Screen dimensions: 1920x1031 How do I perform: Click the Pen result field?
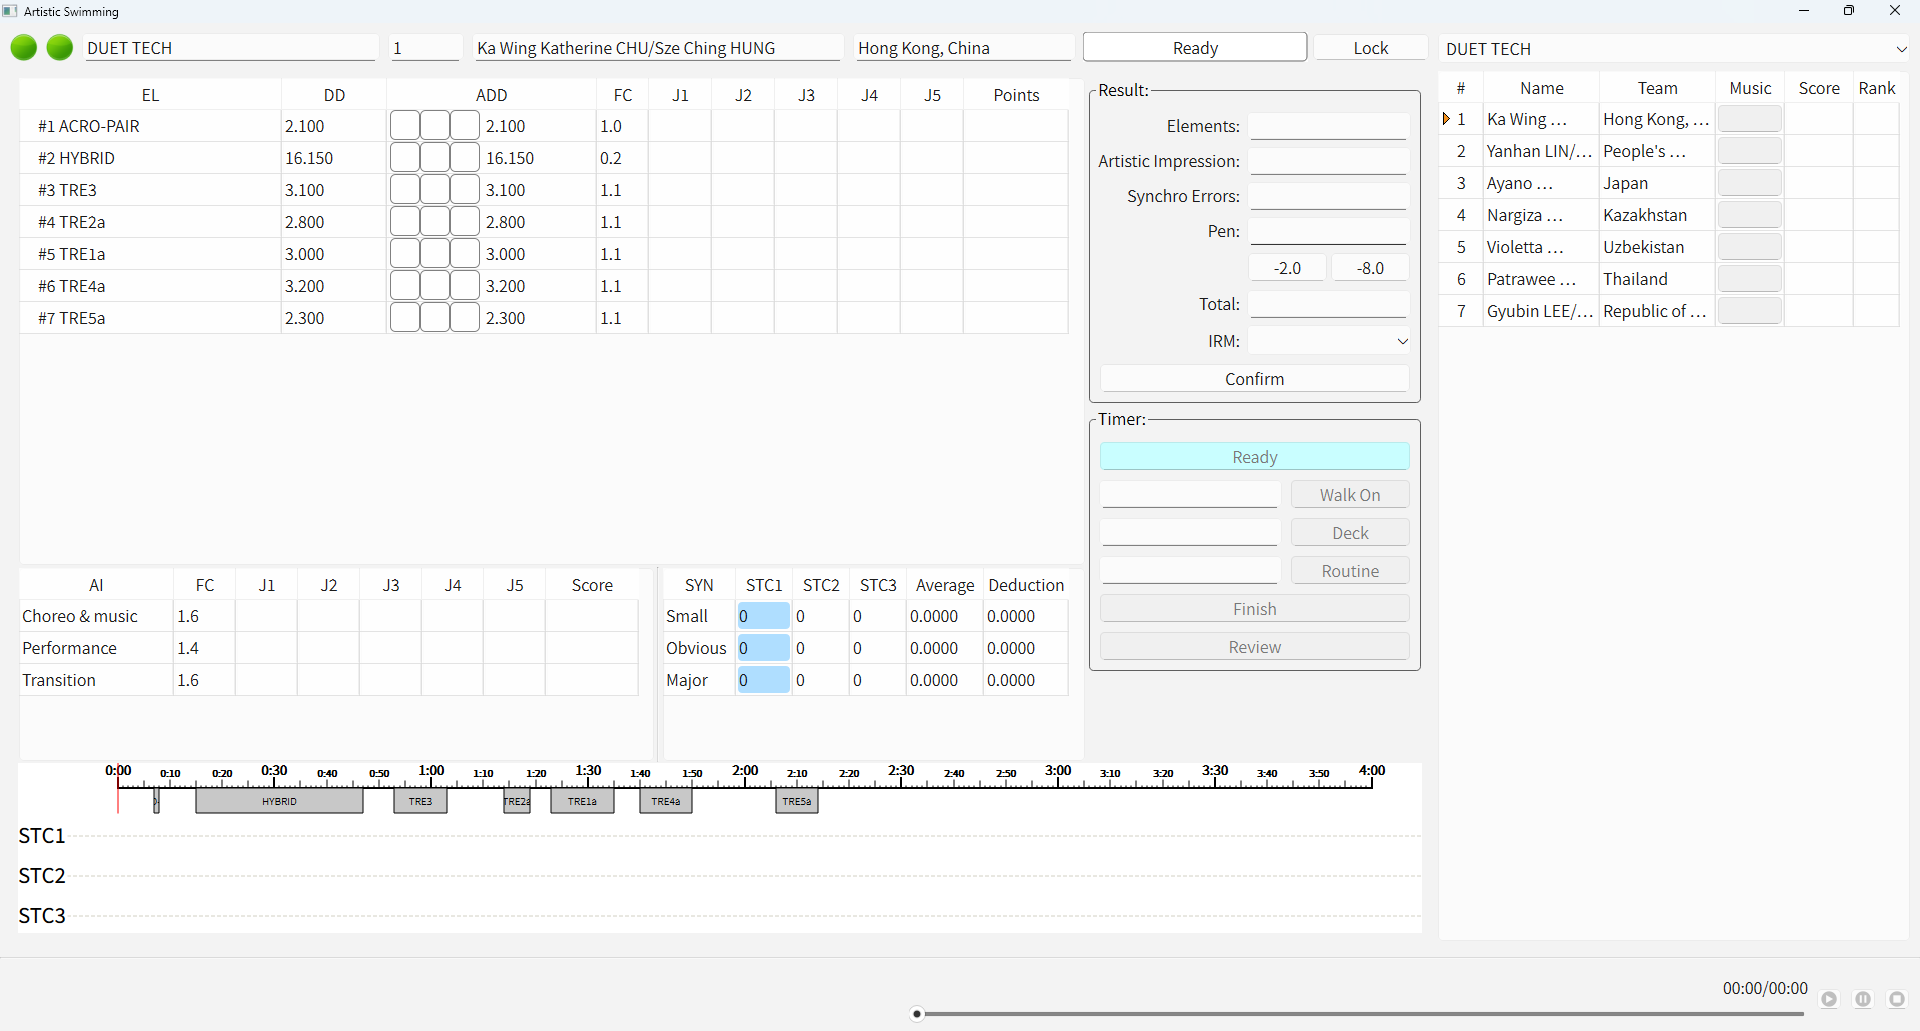pyautogui.click(x=1329, y=231)
